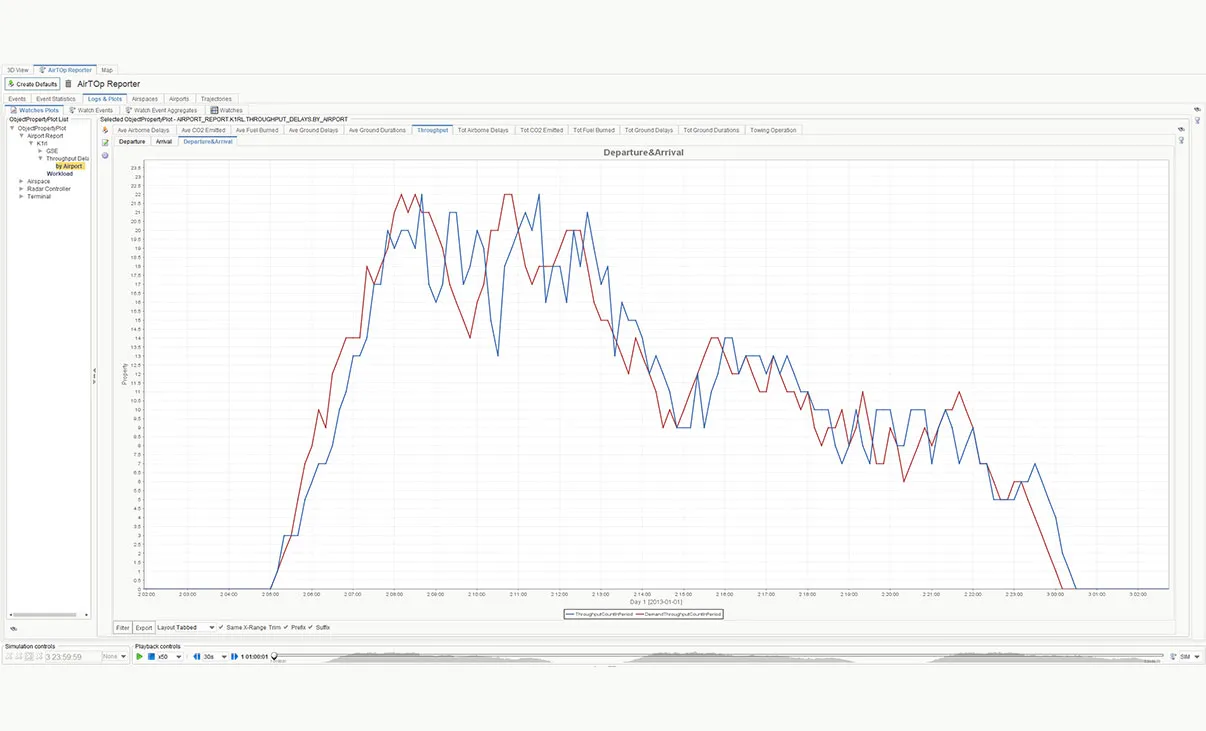
Task: Select the Workload tree item
Action: tap(60, 174)
